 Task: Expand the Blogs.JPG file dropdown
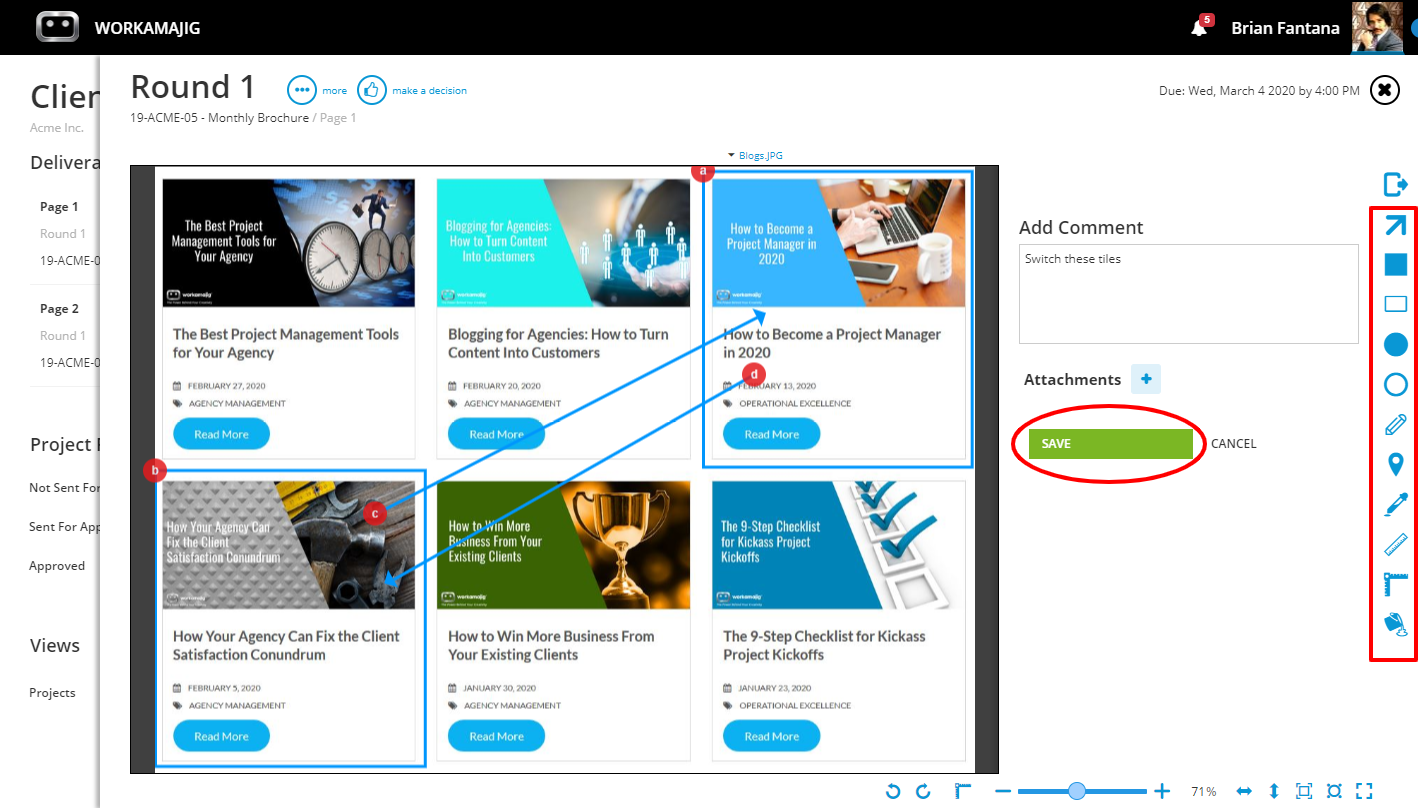(755, 155)
